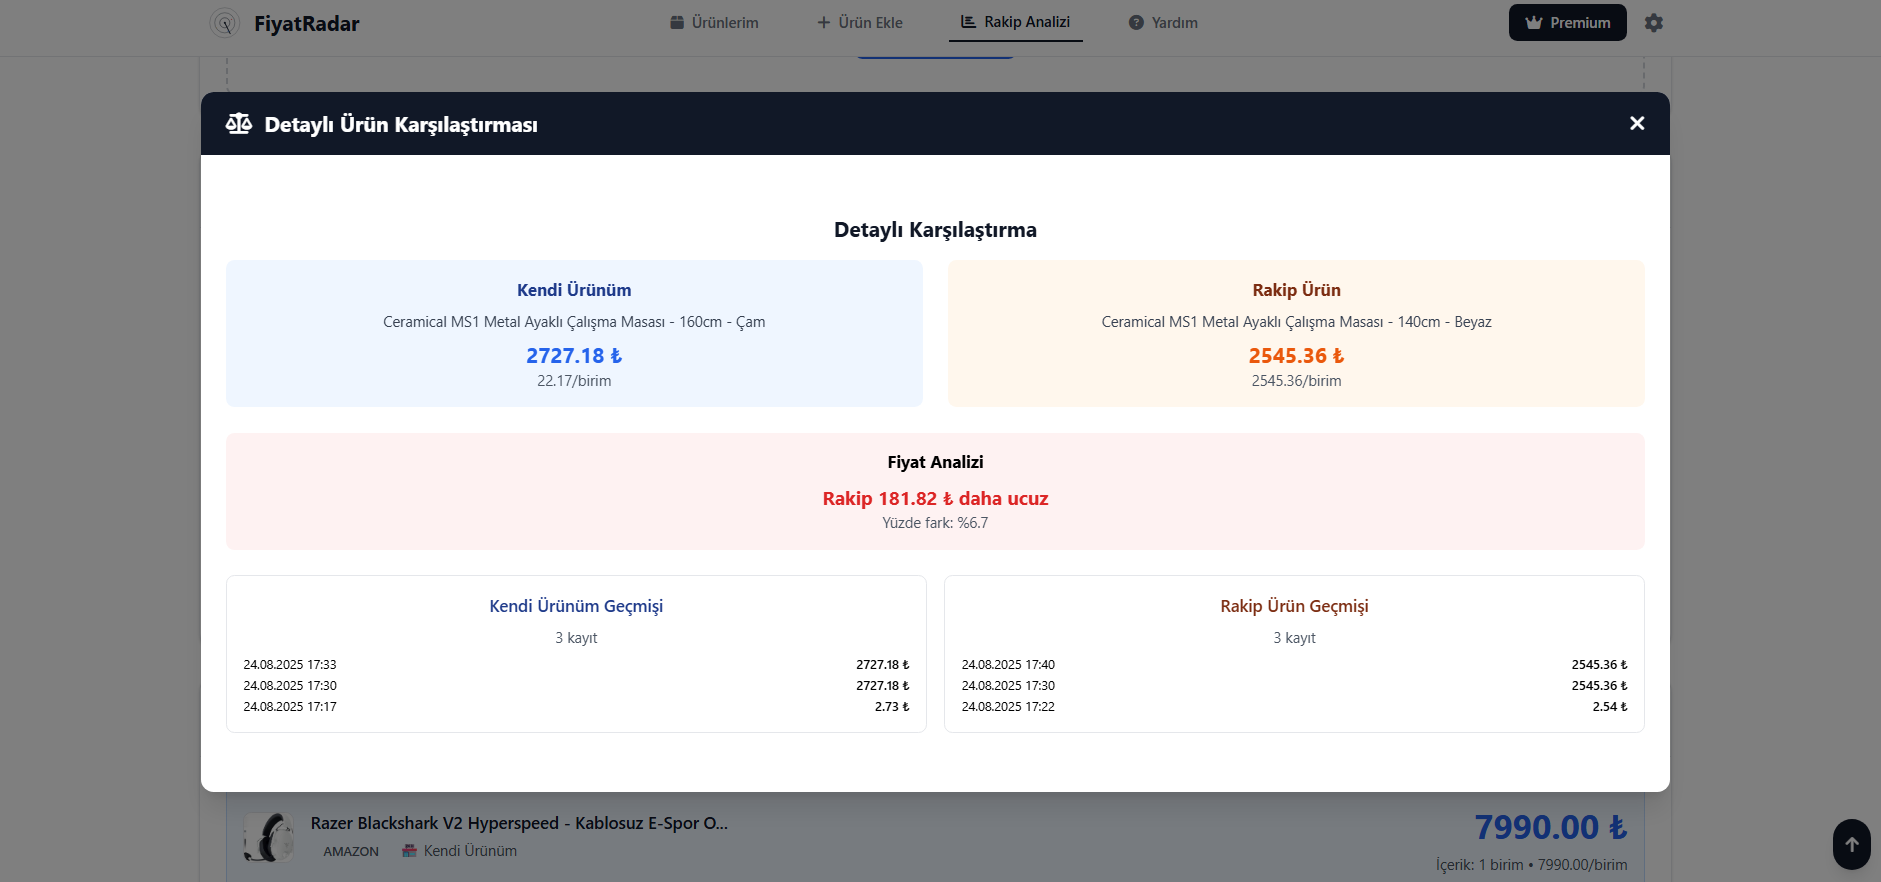Viewport: 1881px width, 882px height.
Task: Click the 7990.00 ₺ price on Razer row
Action: [1551, 827]
